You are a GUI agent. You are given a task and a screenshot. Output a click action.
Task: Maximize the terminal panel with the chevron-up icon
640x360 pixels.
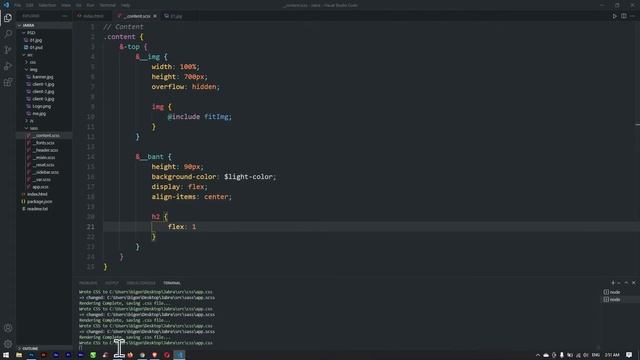pyautogui.click(x=626, y=282)
